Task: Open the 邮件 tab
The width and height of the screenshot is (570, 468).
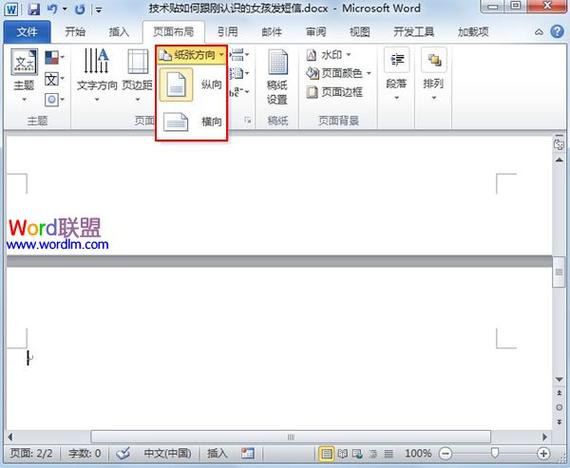Action: point(272,32)
